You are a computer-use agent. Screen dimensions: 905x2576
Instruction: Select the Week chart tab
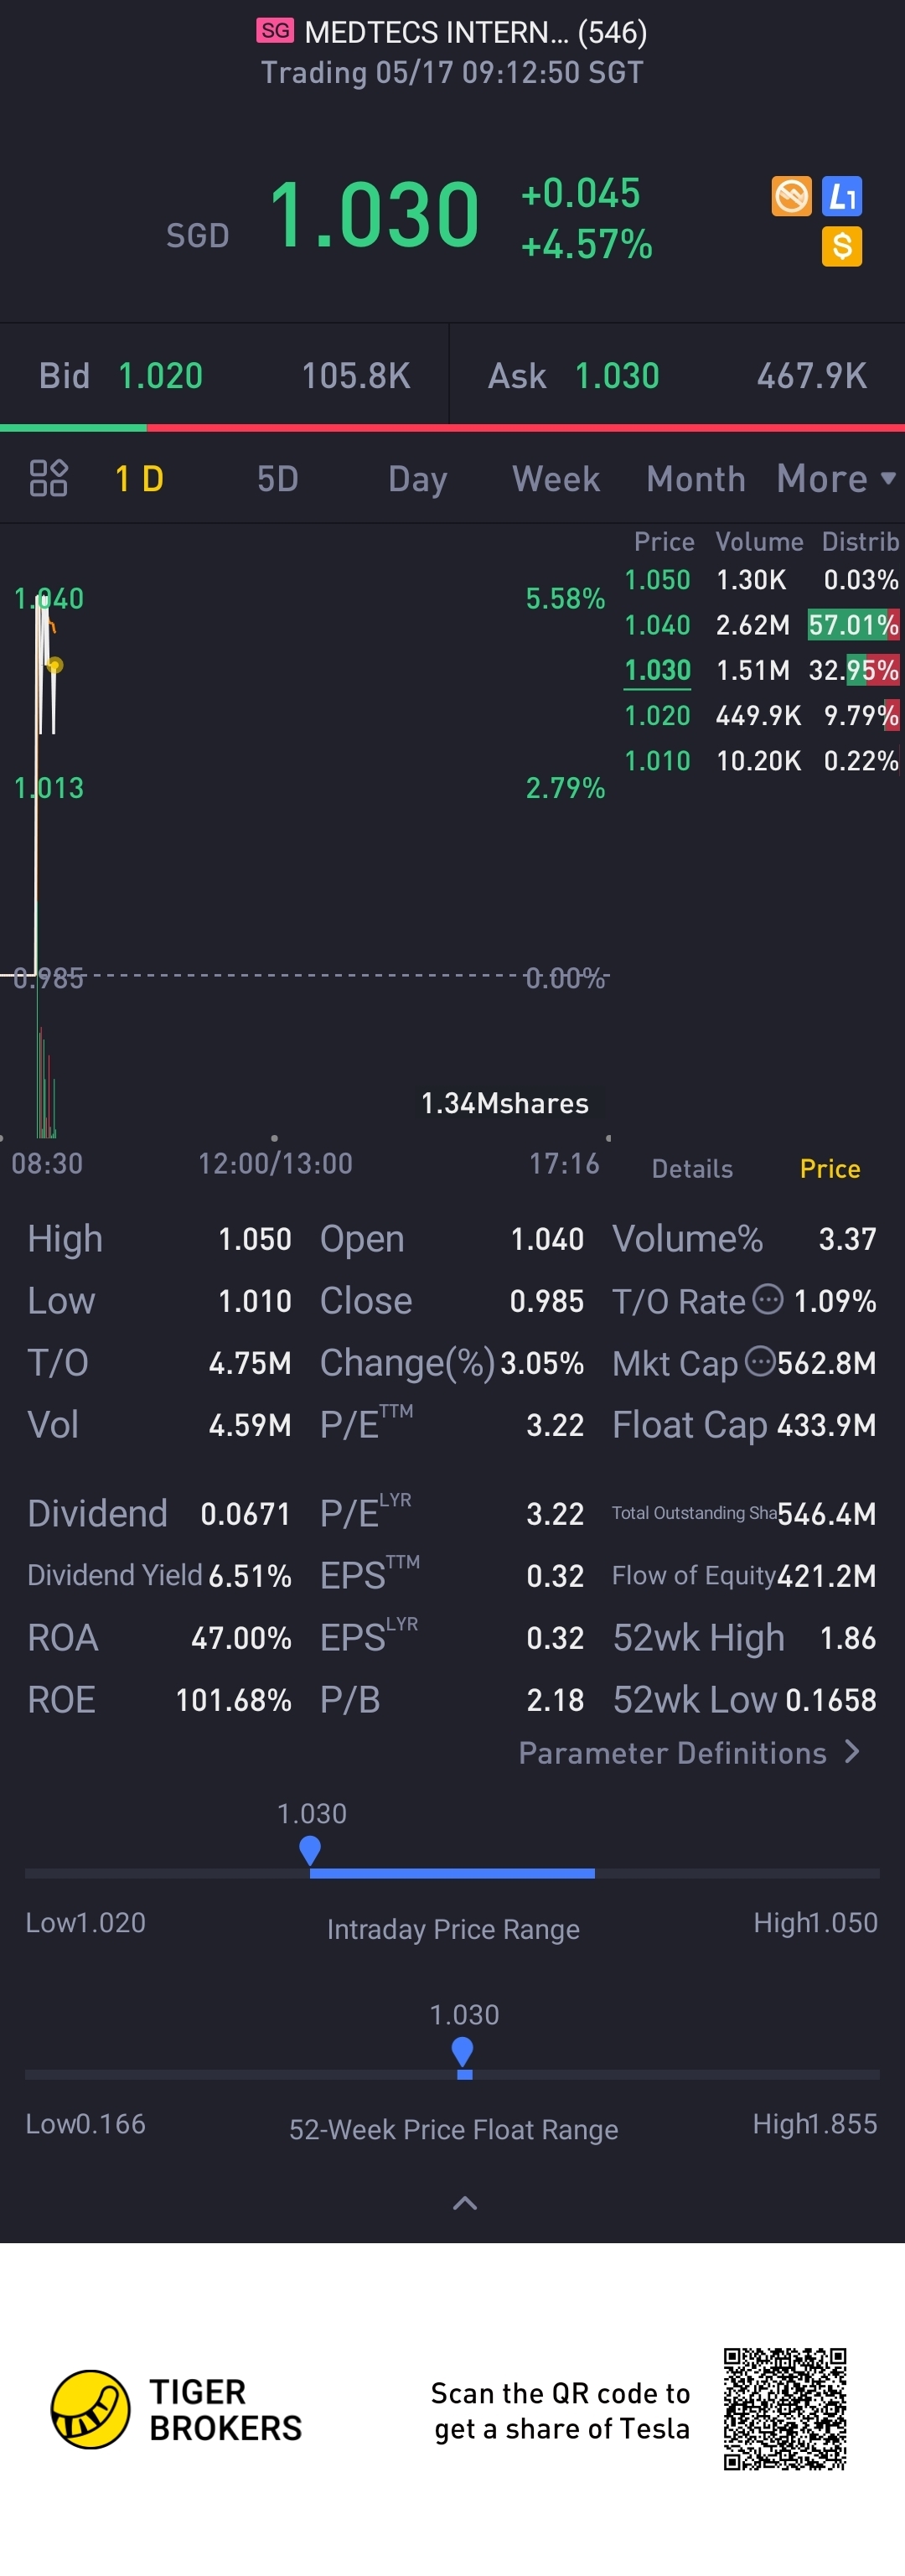tap(556, 478)
